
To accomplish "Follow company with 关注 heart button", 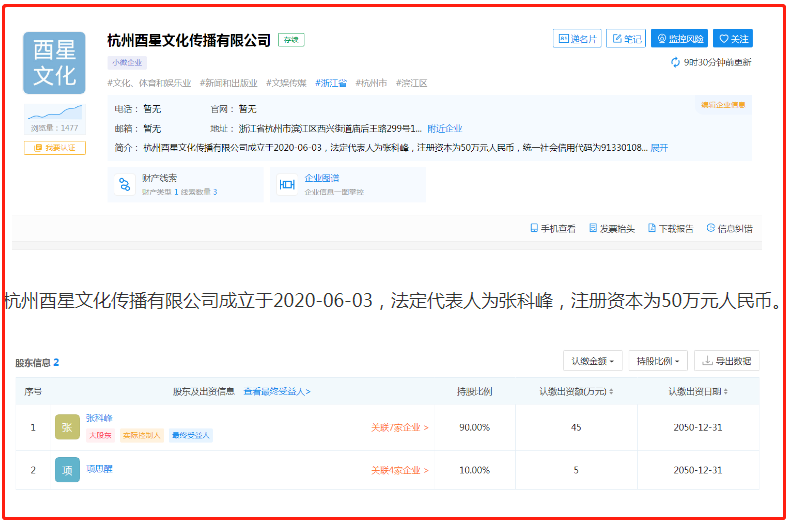I will (x=733, y=39).
